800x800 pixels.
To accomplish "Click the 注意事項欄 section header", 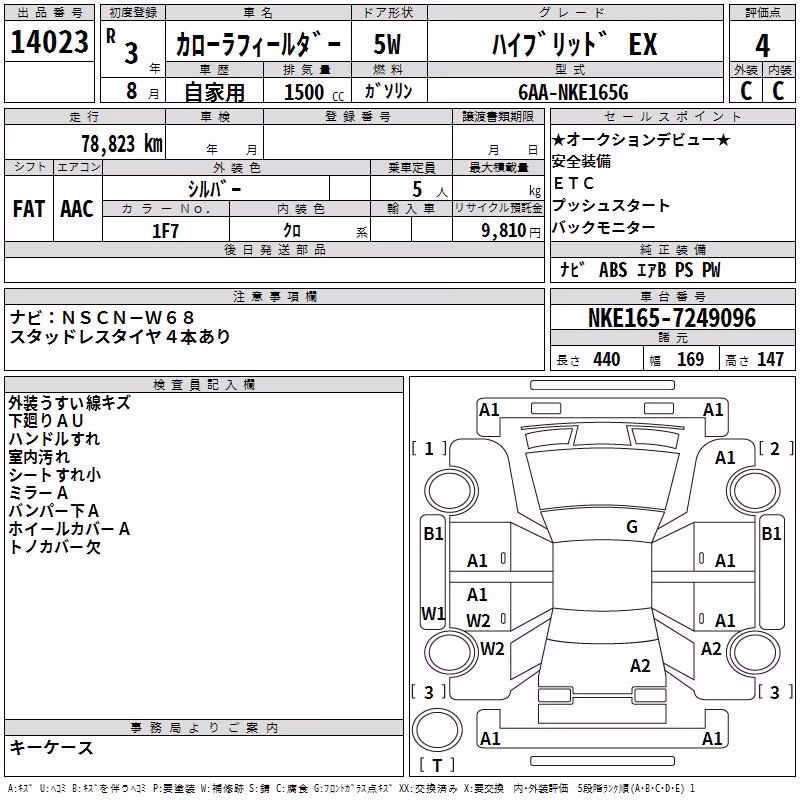I will click(x=274, y=296).
